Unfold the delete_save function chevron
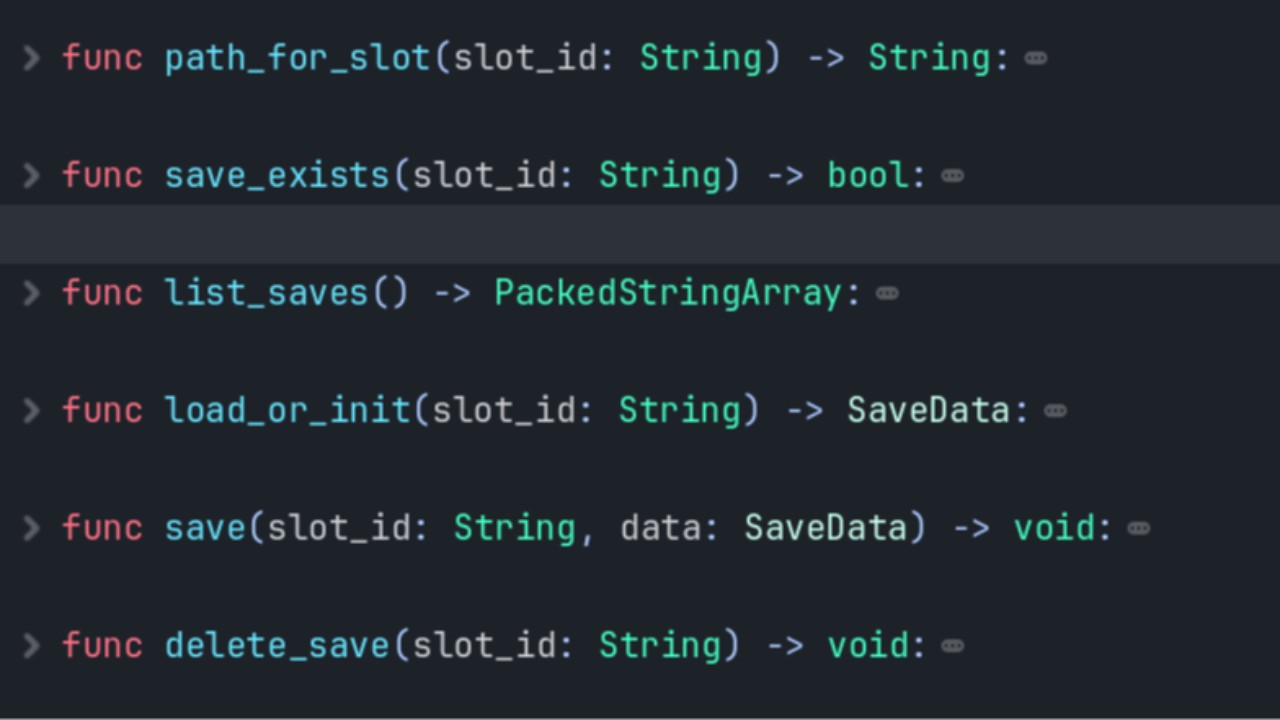 click(x=31, y=646)
